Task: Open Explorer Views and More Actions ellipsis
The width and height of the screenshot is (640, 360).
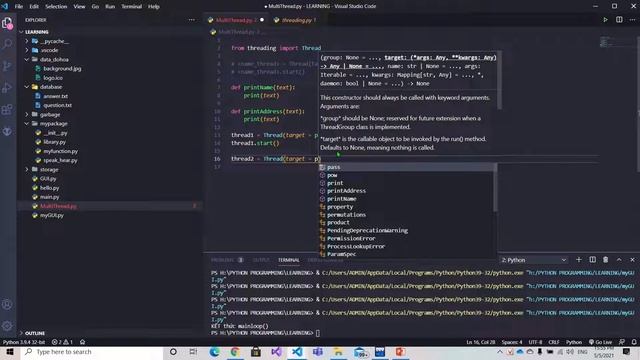Action: [x=191, y=20]
